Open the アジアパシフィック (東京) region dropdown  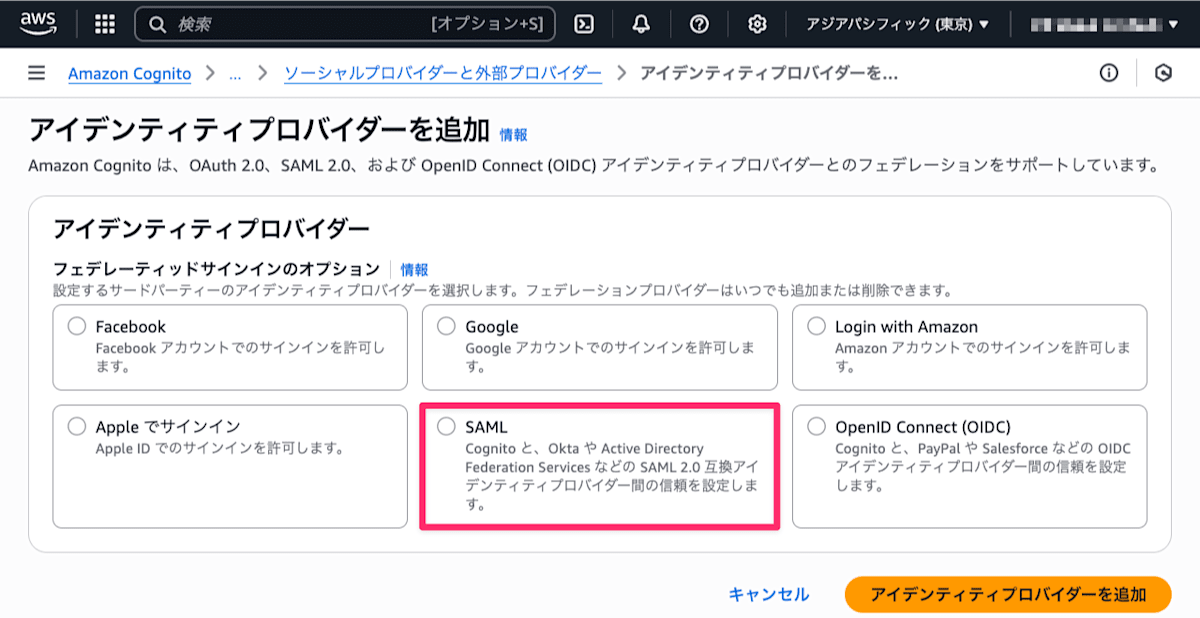pos(897,24)
